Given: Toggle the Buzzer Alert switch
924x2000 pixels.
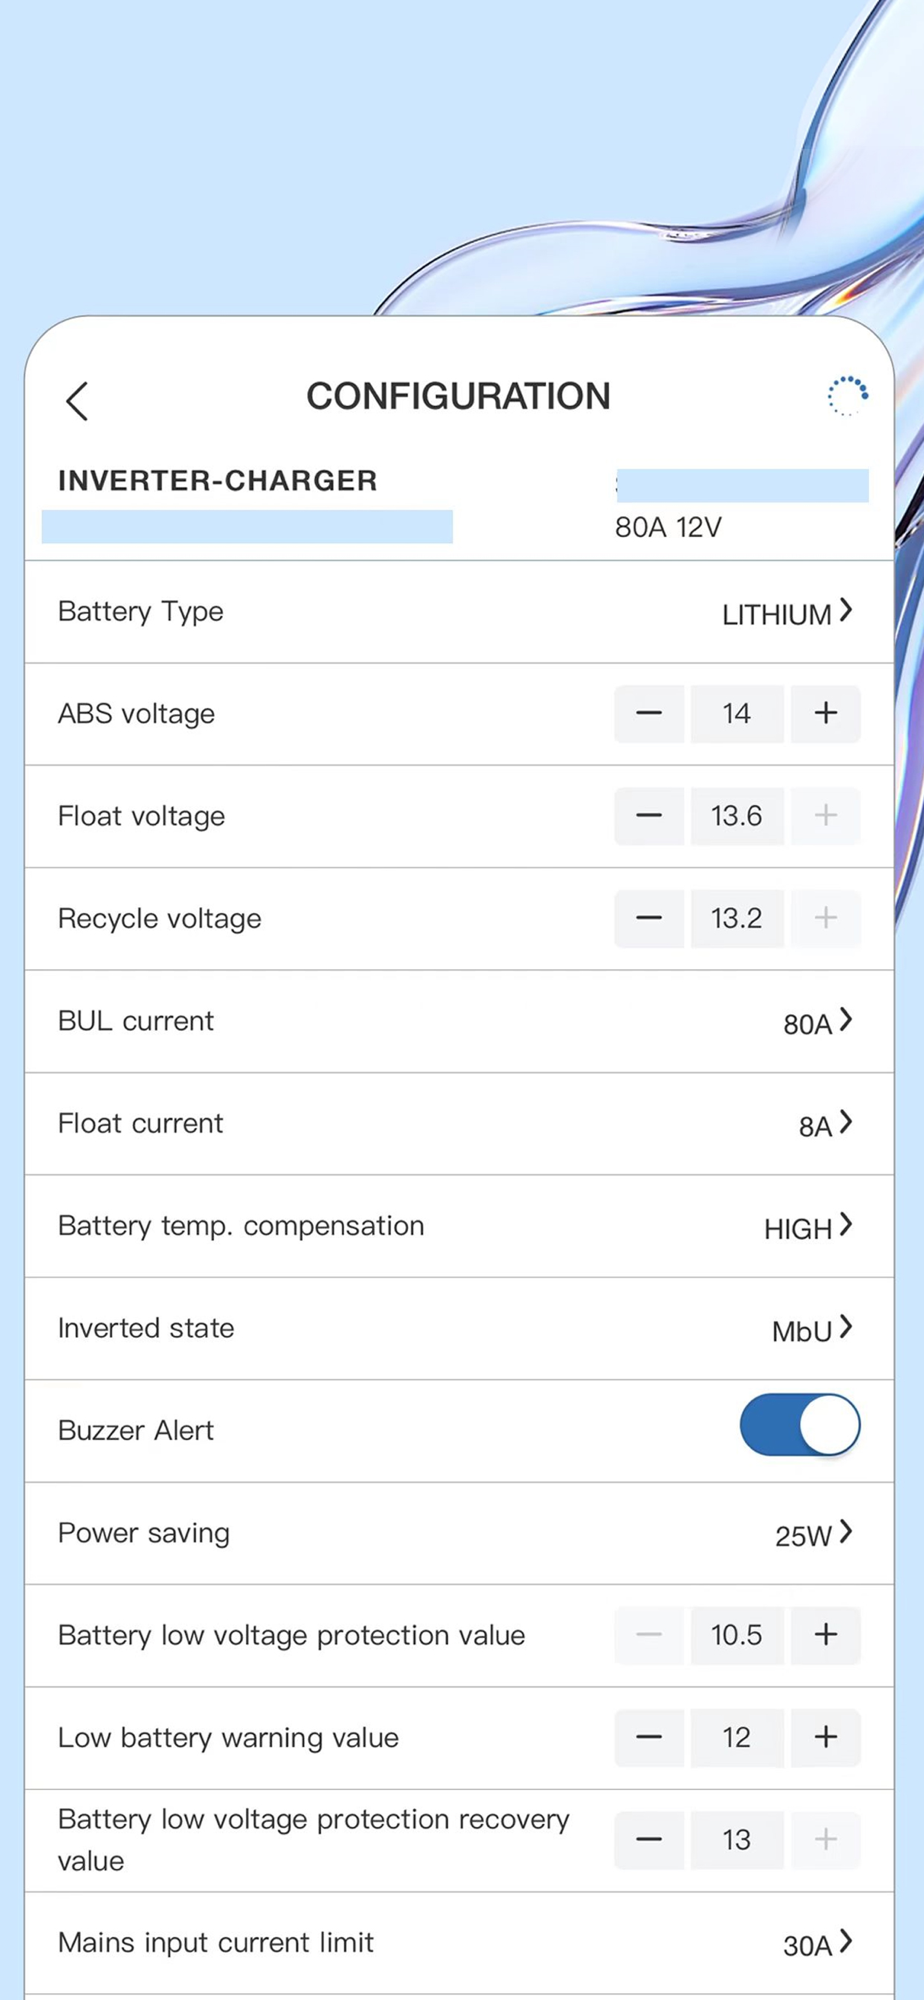Looking at the screenshot, I should click(x=799, y=1426).
